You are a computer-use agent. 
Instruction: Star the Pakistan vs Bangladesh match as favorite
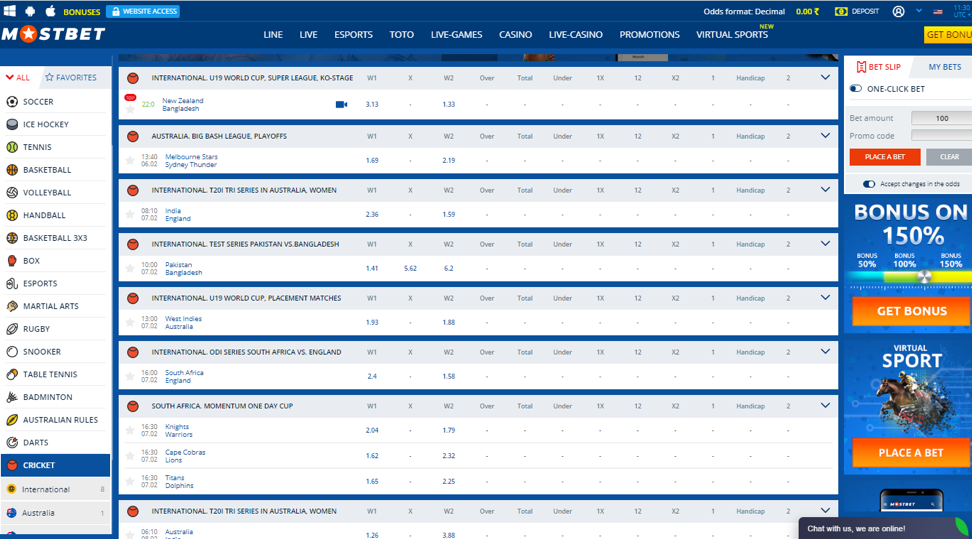(x=130, y=269)
